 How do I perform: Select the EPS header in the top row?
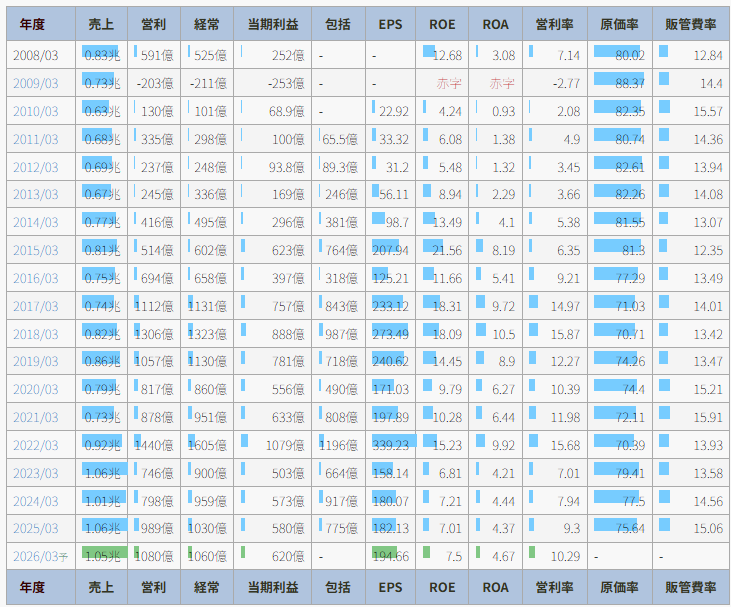(391, 24)
